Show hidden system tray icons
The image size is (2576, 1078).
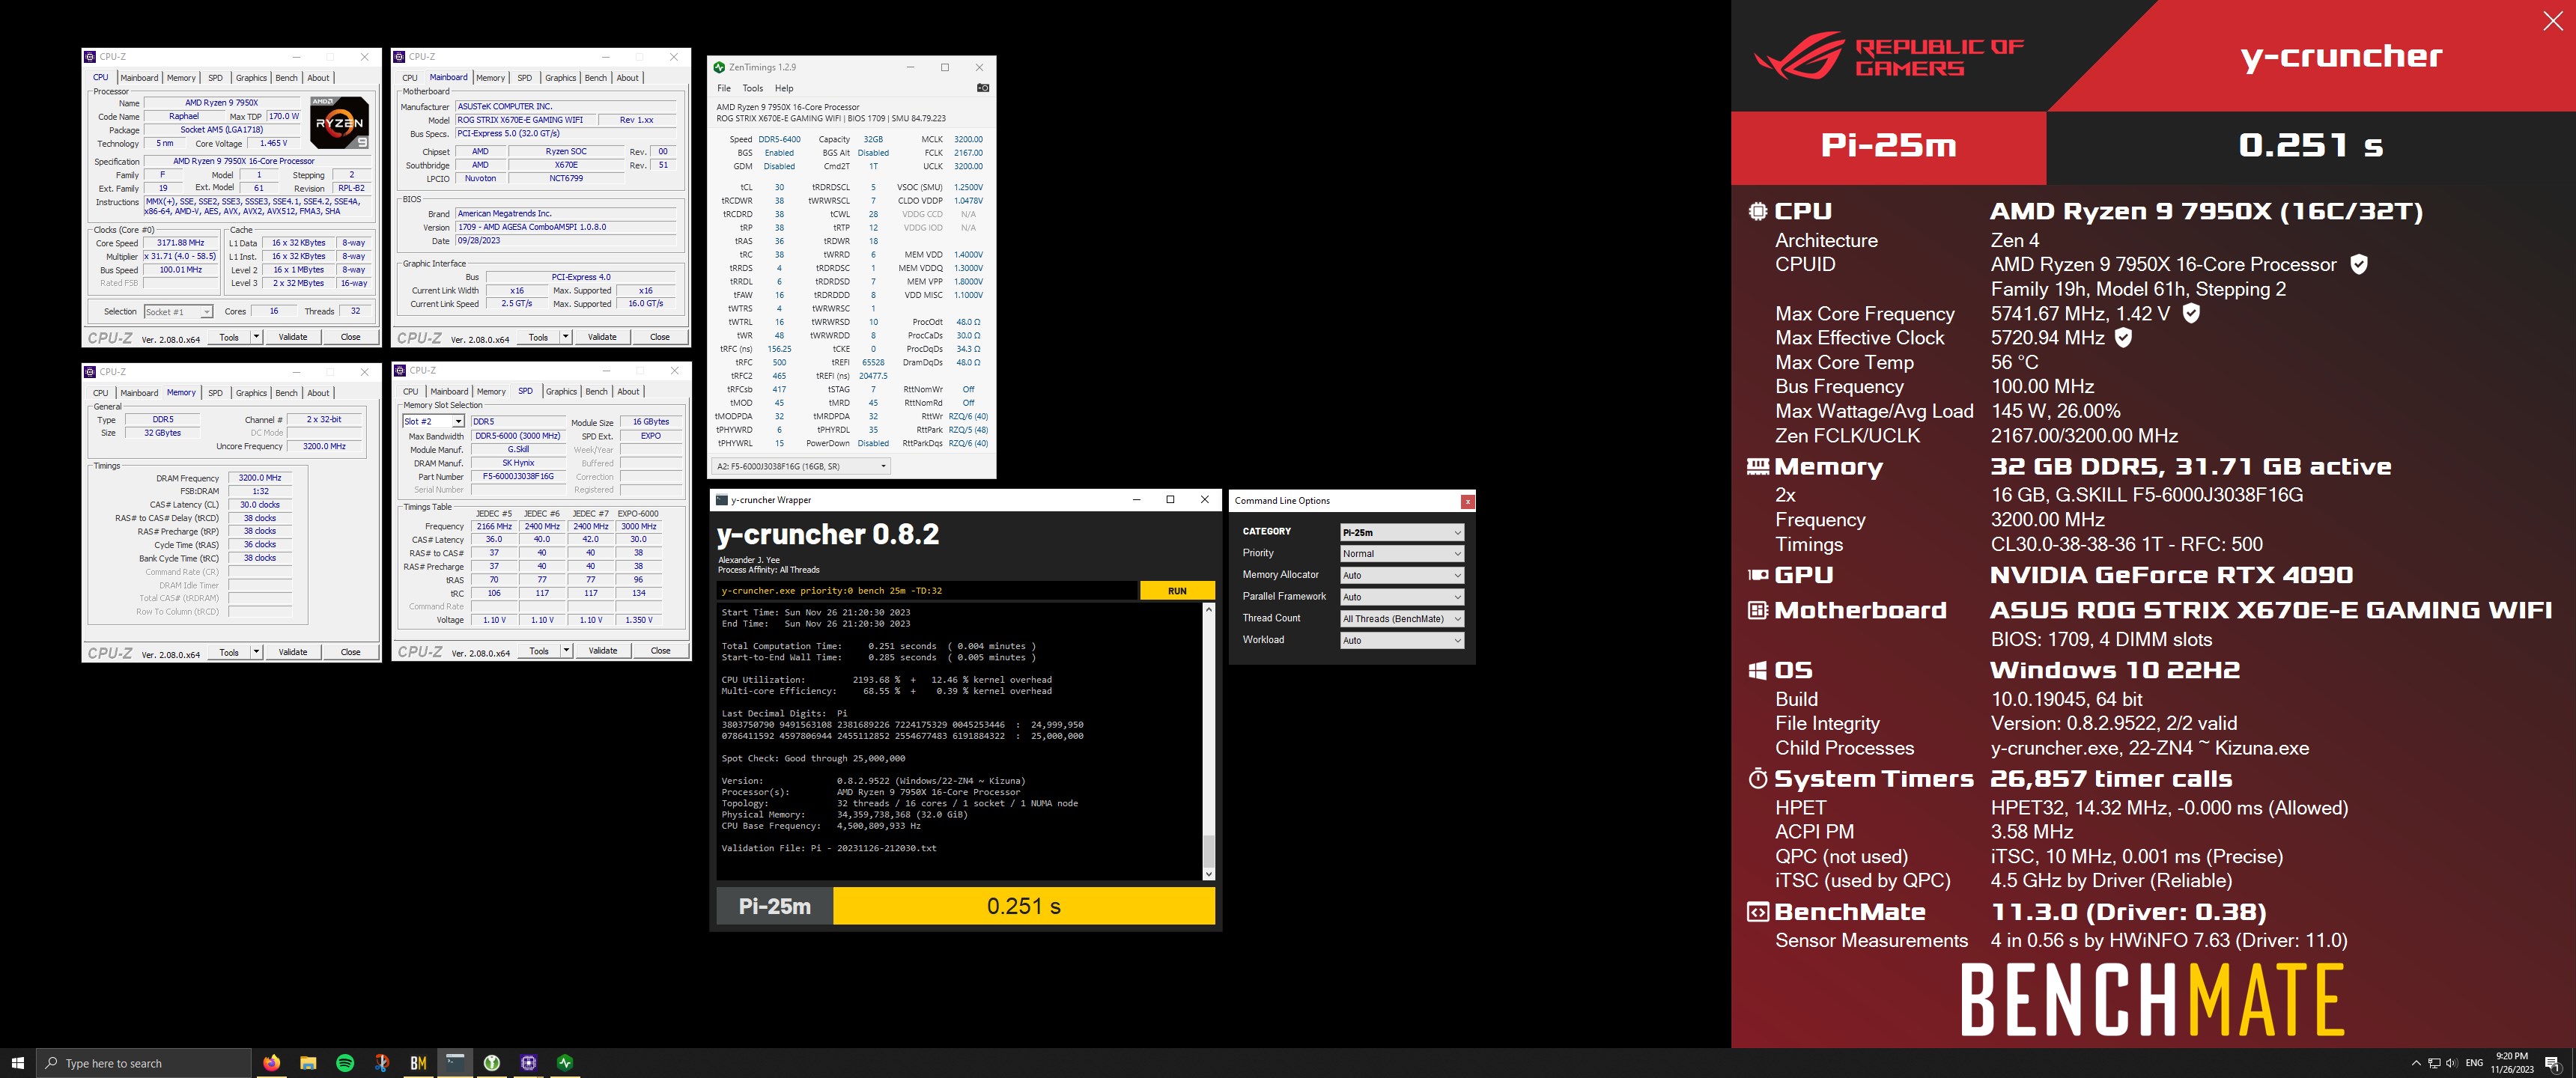[x=2416, y=1063]
